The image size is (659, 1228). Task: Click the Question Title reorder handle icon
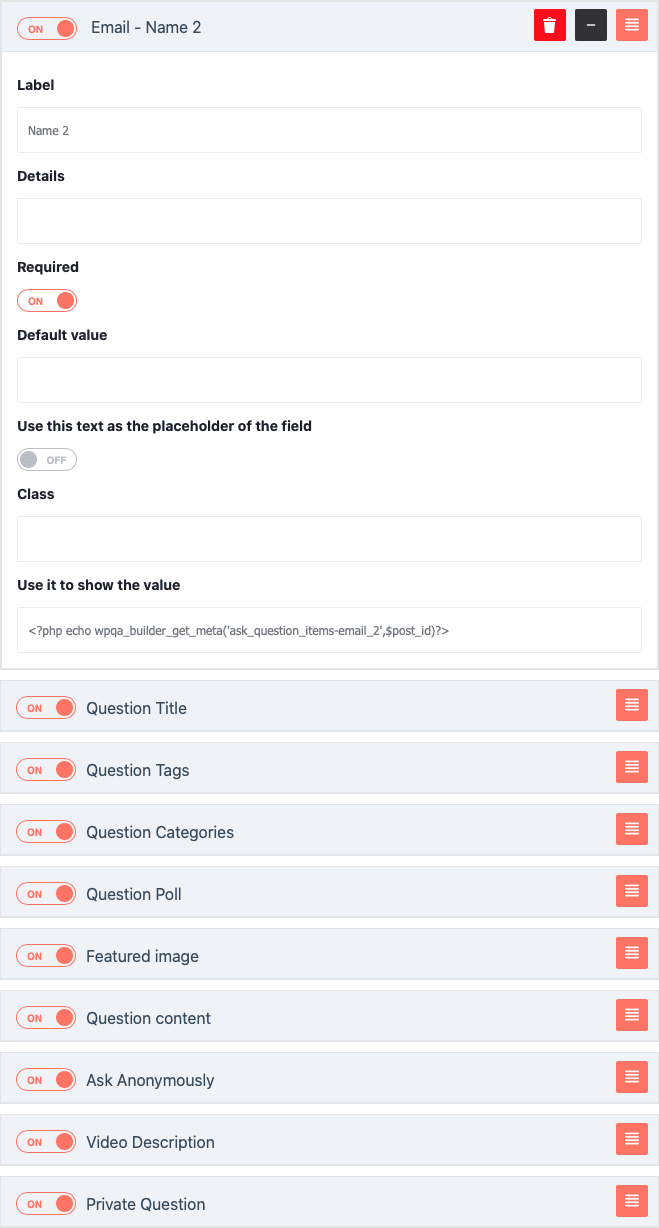[x=632, y=705]
